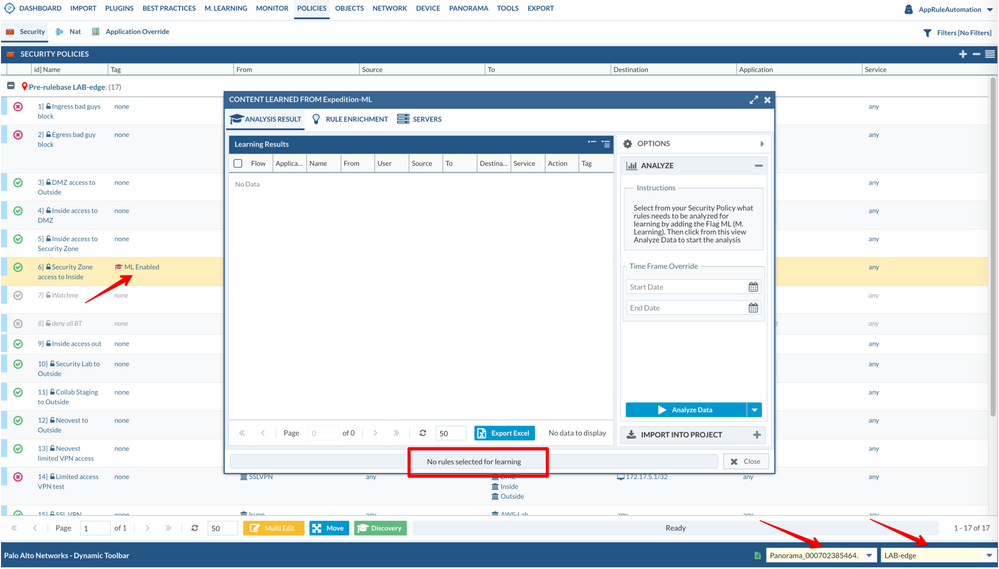This screenshot has width=999, height=569.
Task: Open Analyze Data dropdown arrow
Action: (754, 410)
